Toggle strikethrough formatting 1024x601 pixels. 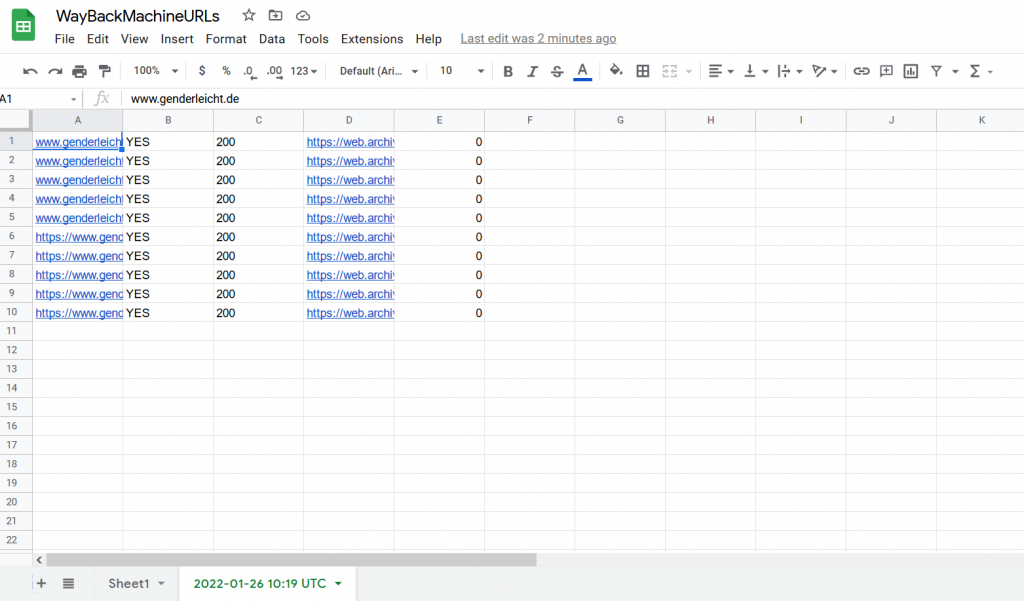click(x=557, y=71)
